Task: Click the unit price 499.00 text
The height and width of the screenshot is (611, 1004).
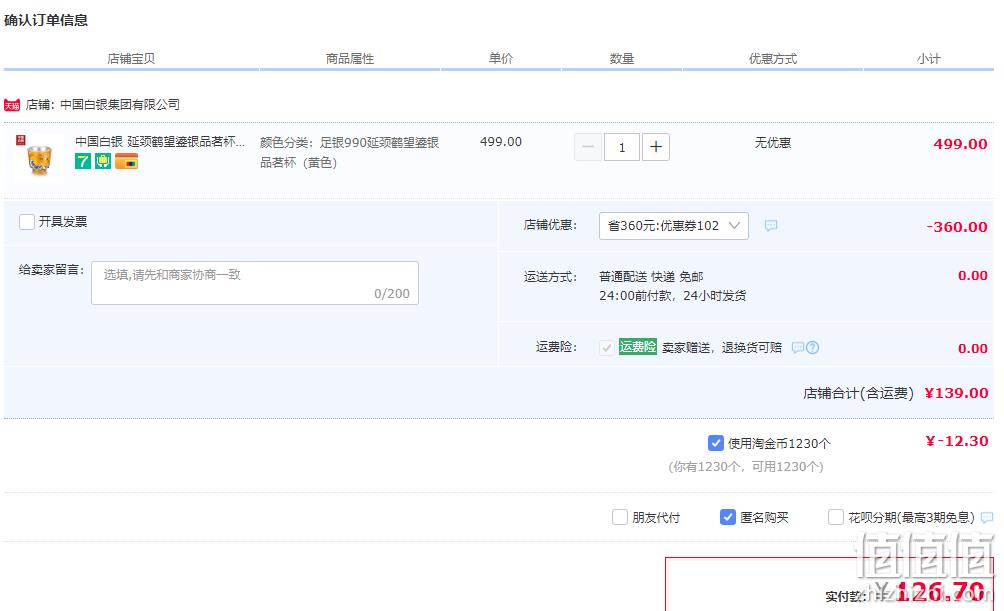Action: click(x=501, y=142)
